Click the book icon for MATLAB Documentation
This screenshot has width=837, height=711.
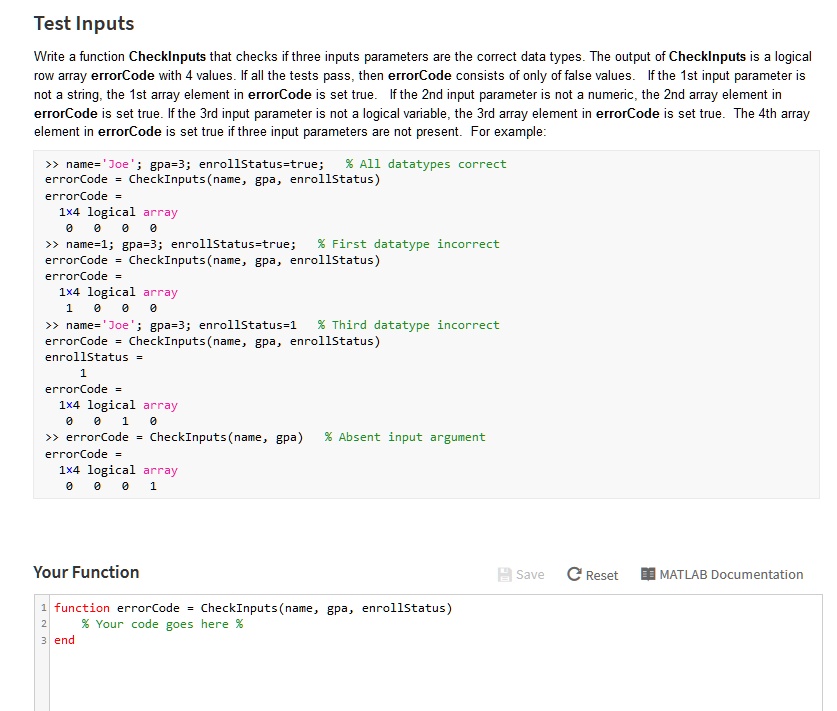tap(648, 574)
